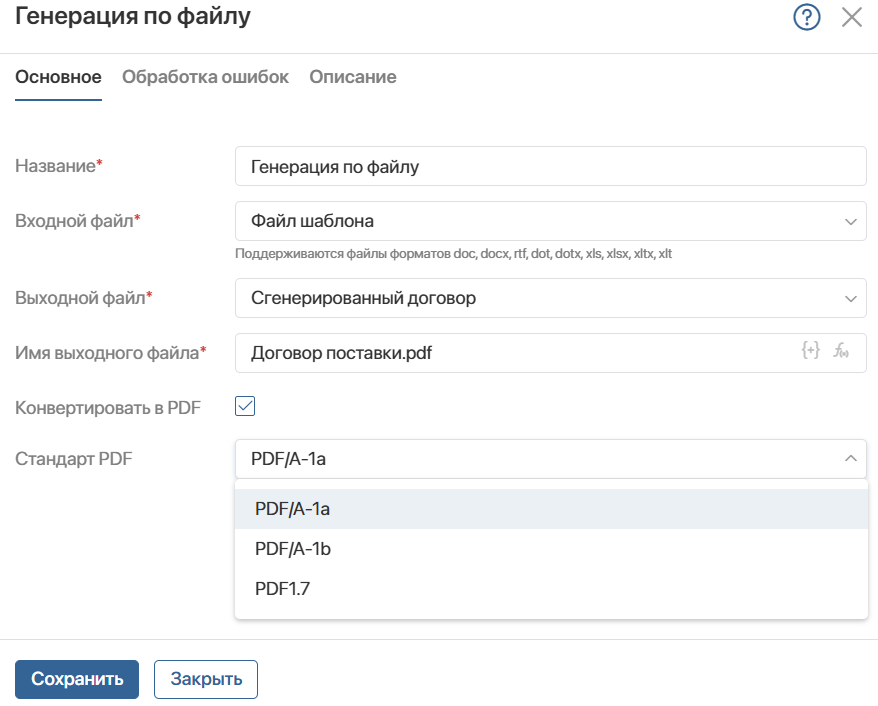Click the Стандарт PDF label
Screen dimensions: 878x706
pos(73,459)
